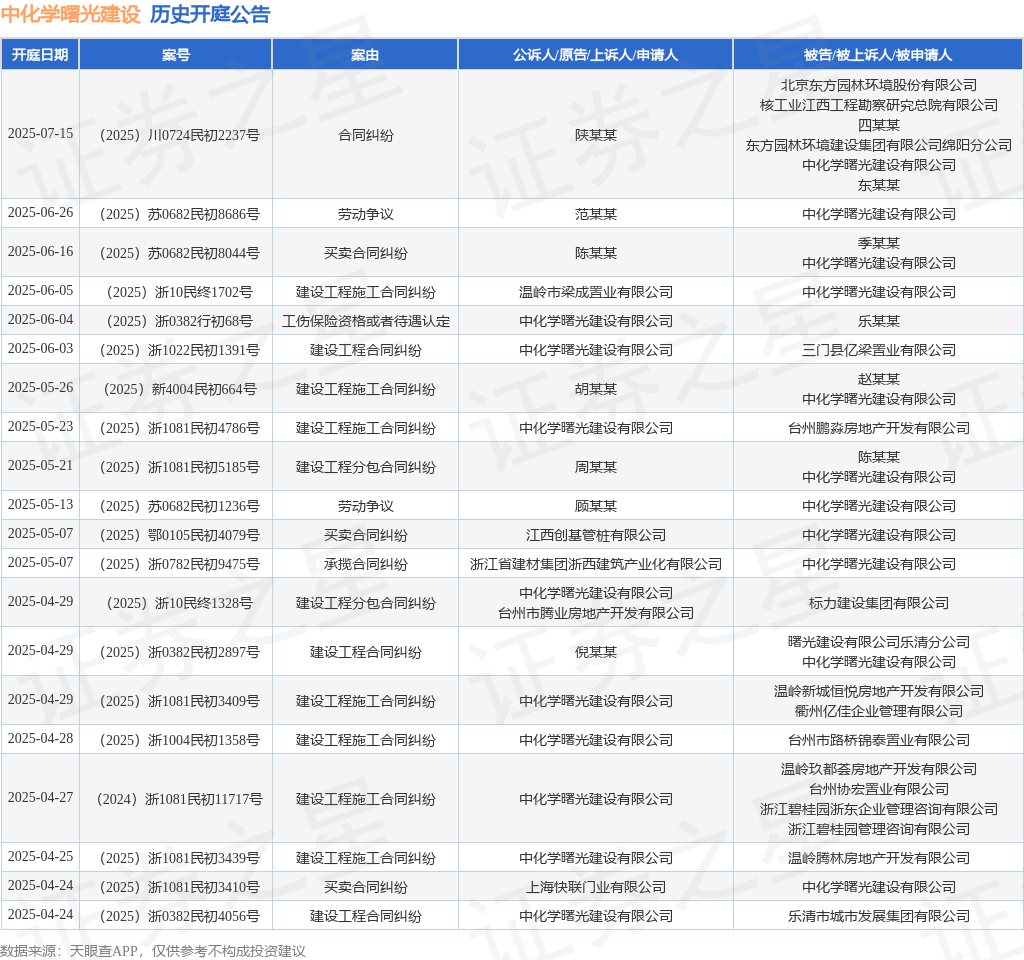This screenshot has width=1024, height=960.
Task: Click defendant 核工业江西工程勘察研究总院有限公司
Action: coord(879,105)
